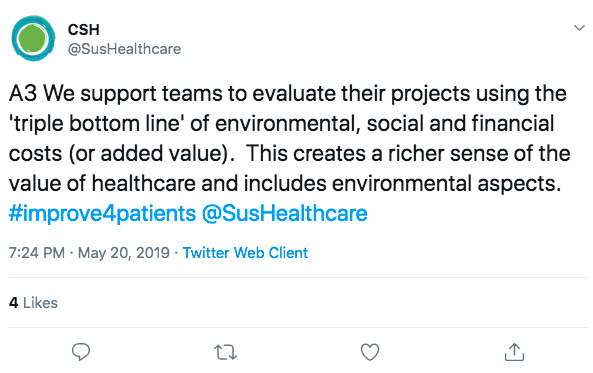Open the #improve4patients hashtag
Viewport: 593px width, 373px height.
click(x=102, y=213)
